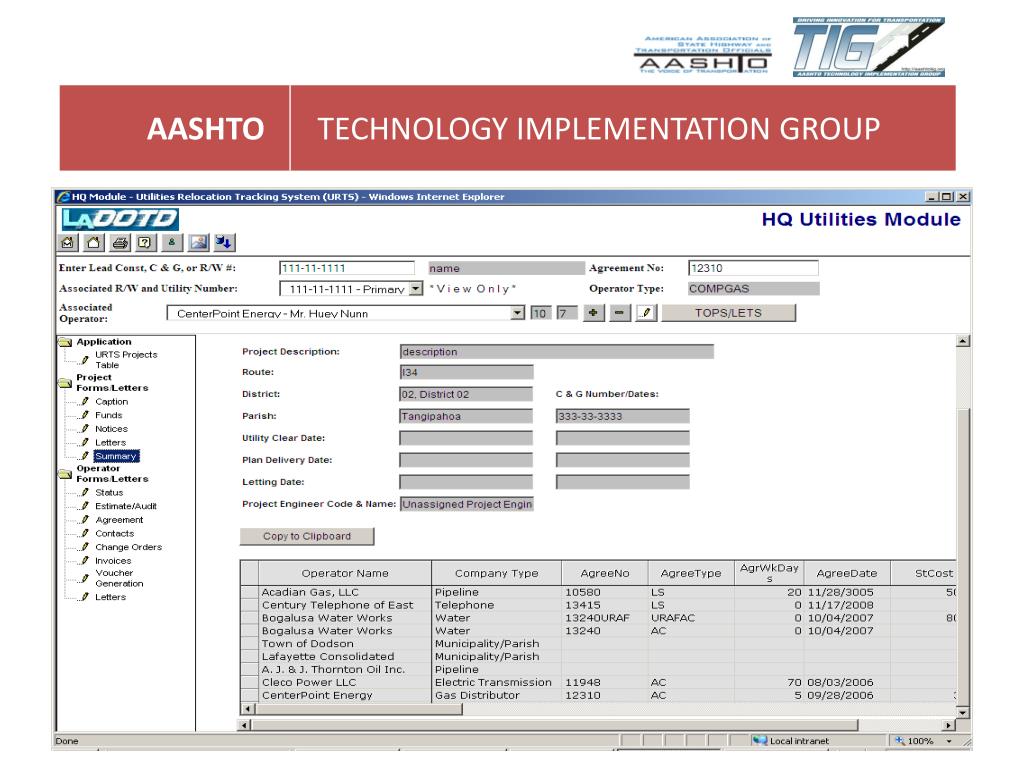Click the mail envelope toolbar icon
Viewport: 1024px width, 768px height.
coord(67,243)
